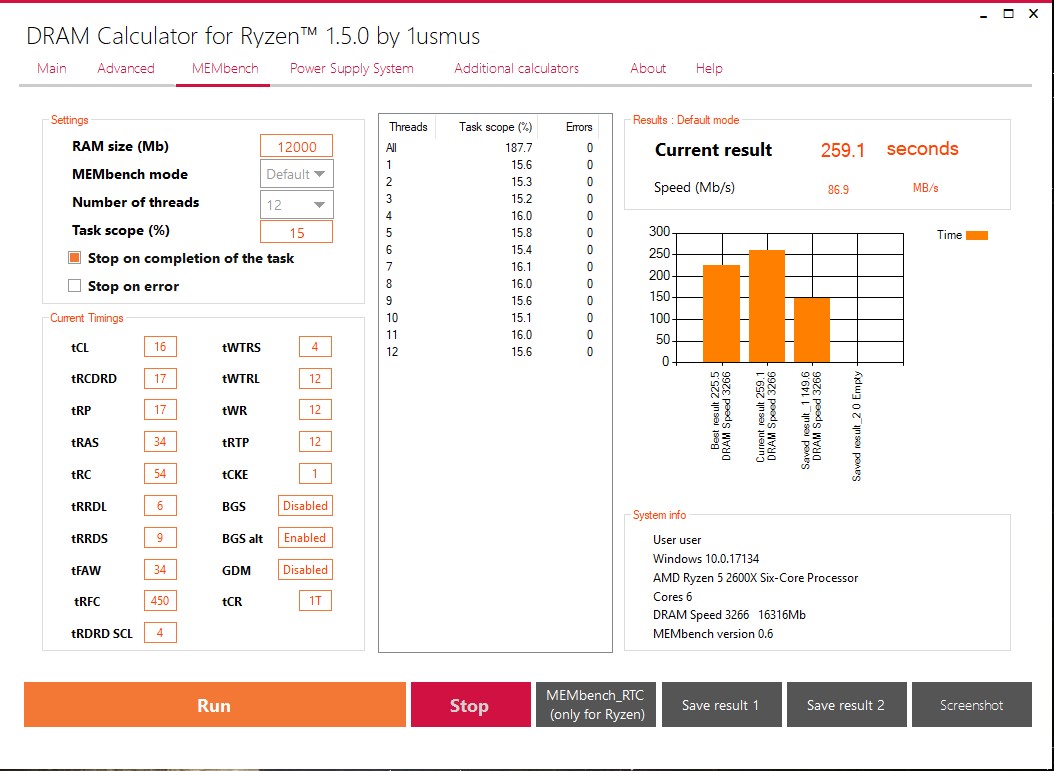Click the orange Time legend swatch
The image size is (1054, 771).
click(977, 235)
